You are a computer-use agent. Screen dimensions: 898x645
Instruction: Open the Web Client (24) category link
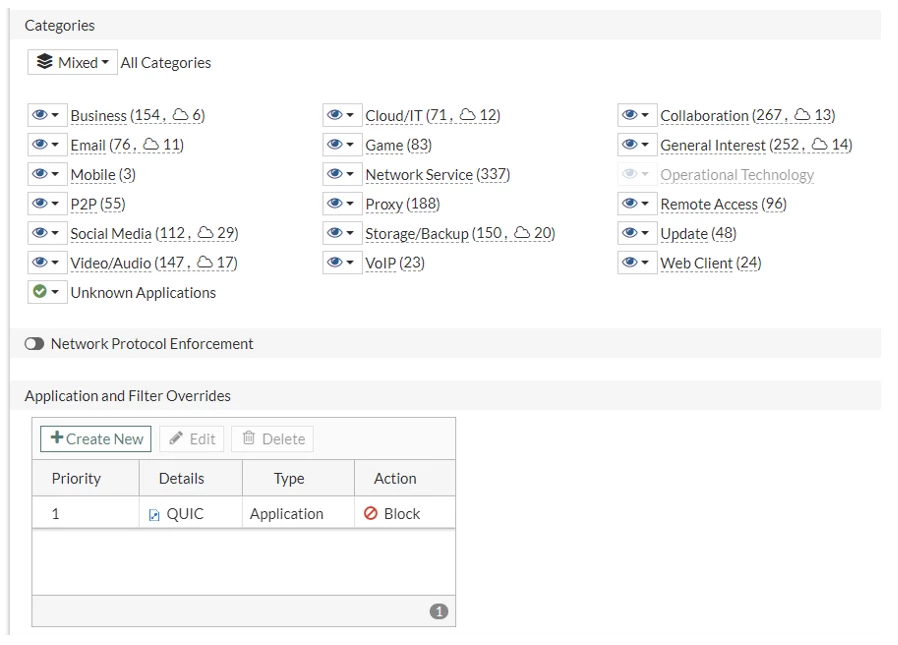coord(711,263)
